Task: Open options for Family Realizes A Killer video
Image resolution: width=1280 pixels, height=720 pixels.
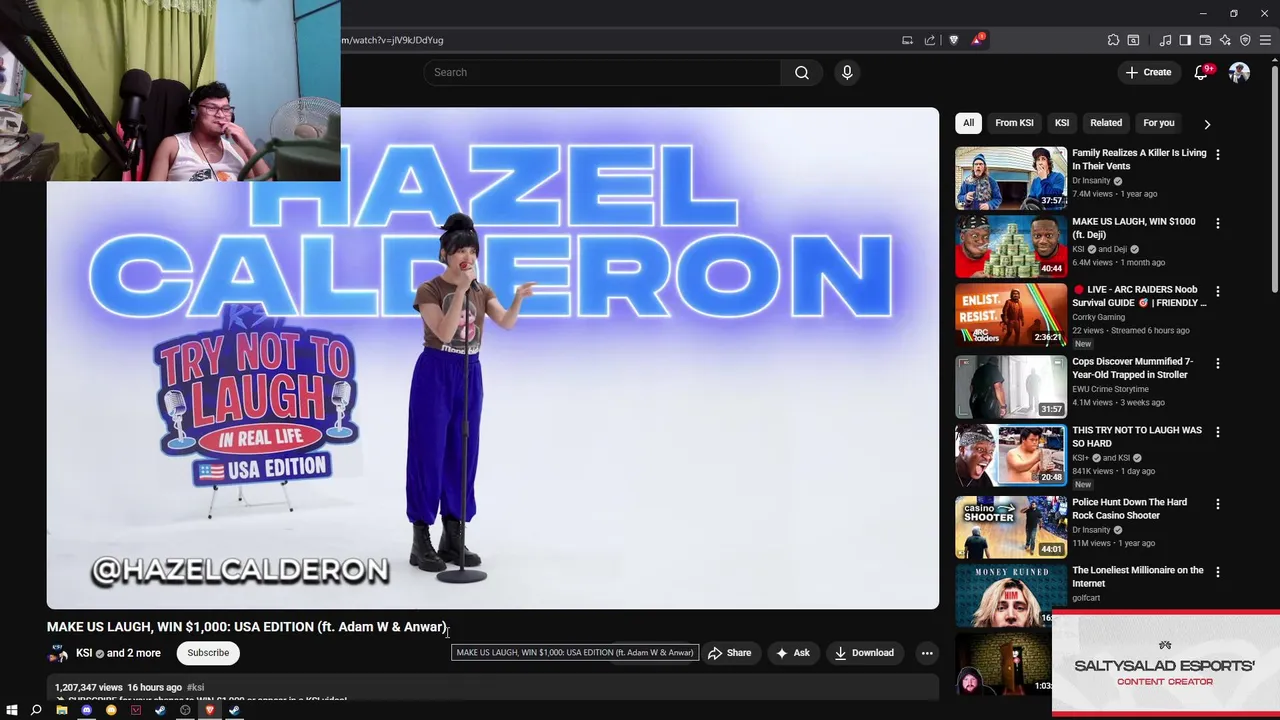Action: click(x=1217, y=154)
